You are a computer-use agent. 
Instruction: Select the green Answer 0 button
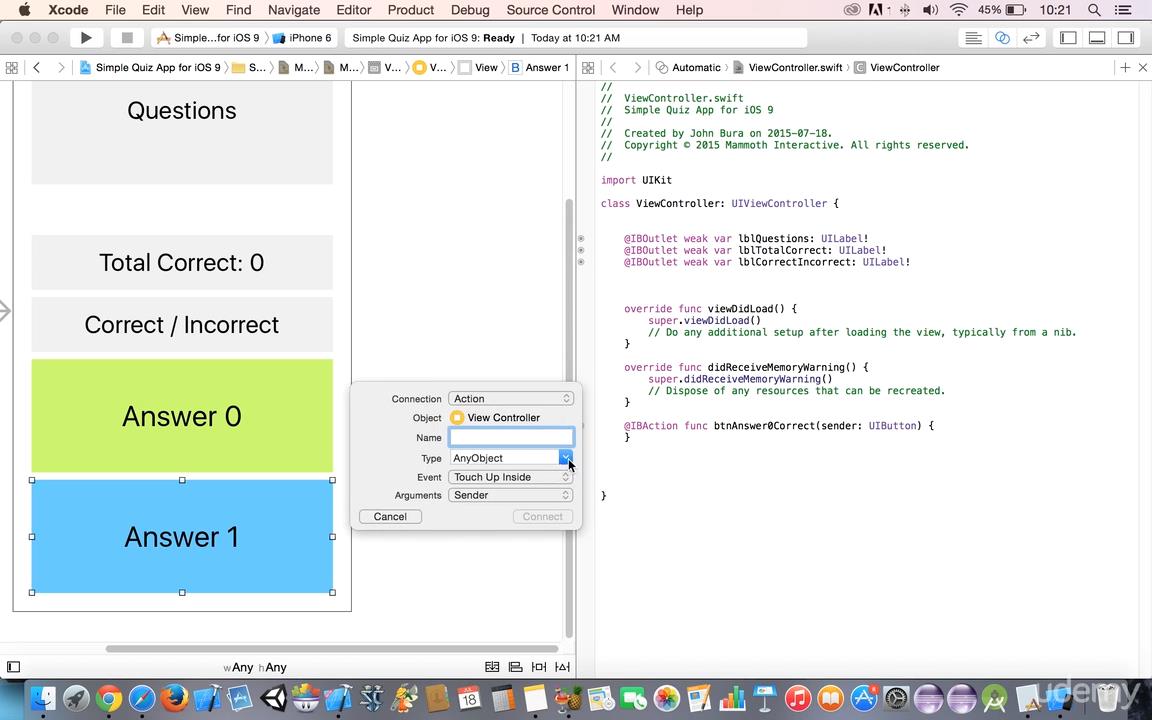(x=182, y=416)
